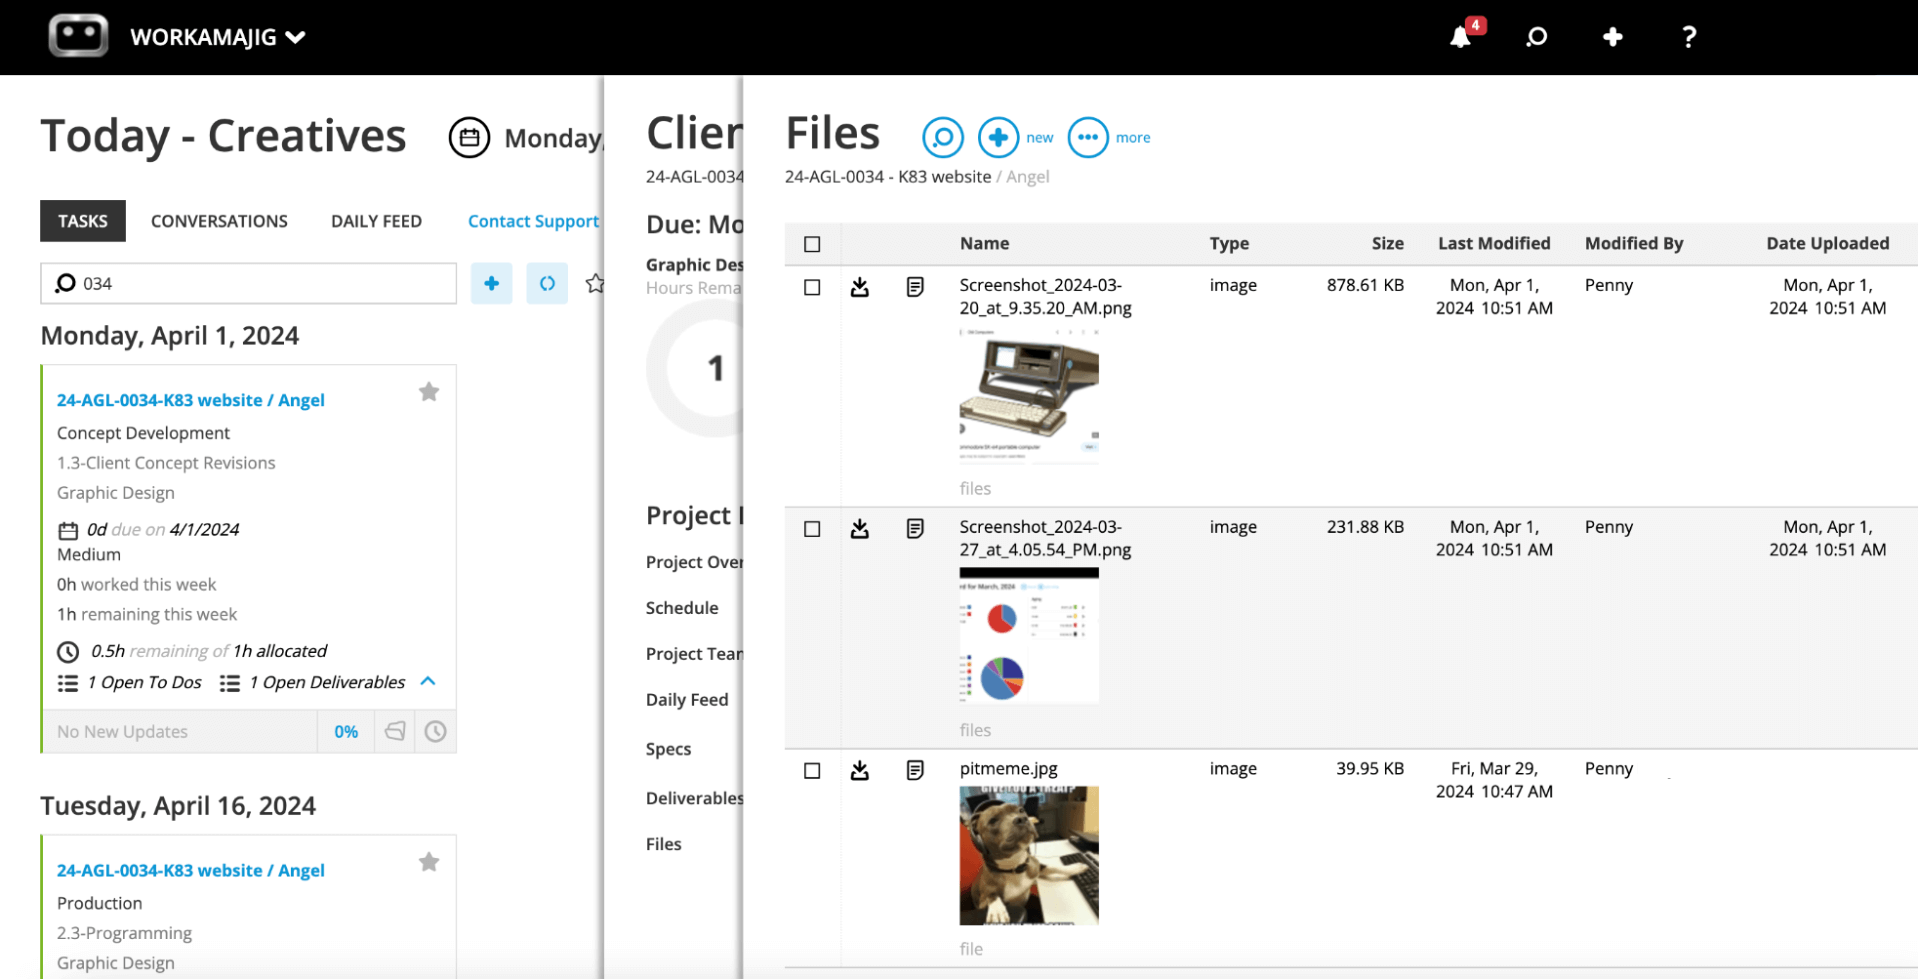Open the more menu in the Files panel
The image size is (1918, 980).
pyautogui.click(x=1086, y=137)
